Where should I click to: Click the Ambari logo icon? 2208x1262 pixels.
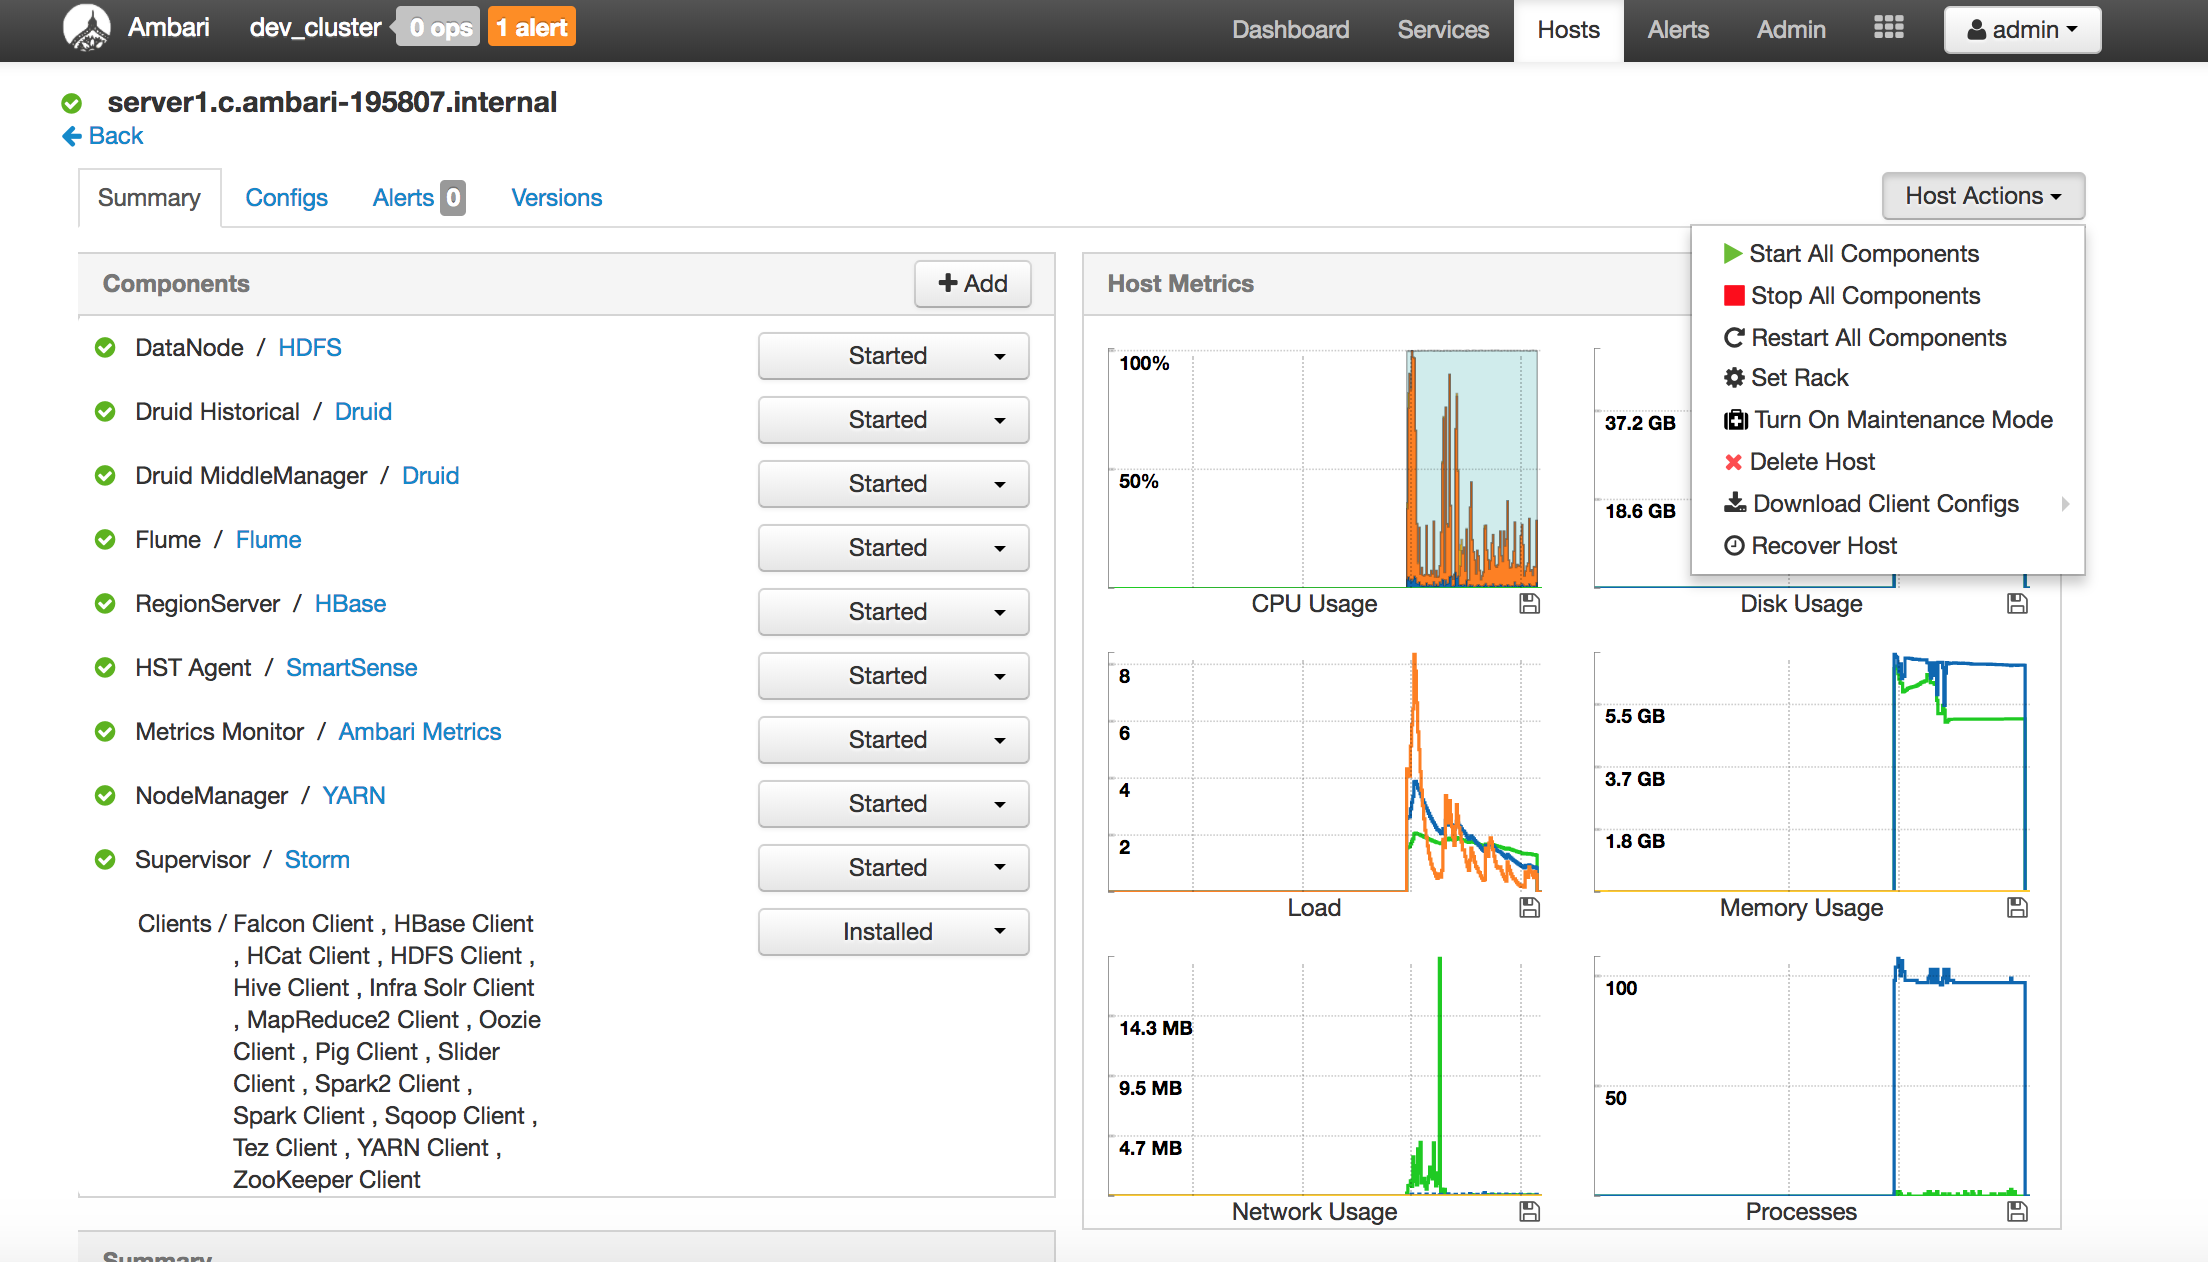tap(87, 28)
